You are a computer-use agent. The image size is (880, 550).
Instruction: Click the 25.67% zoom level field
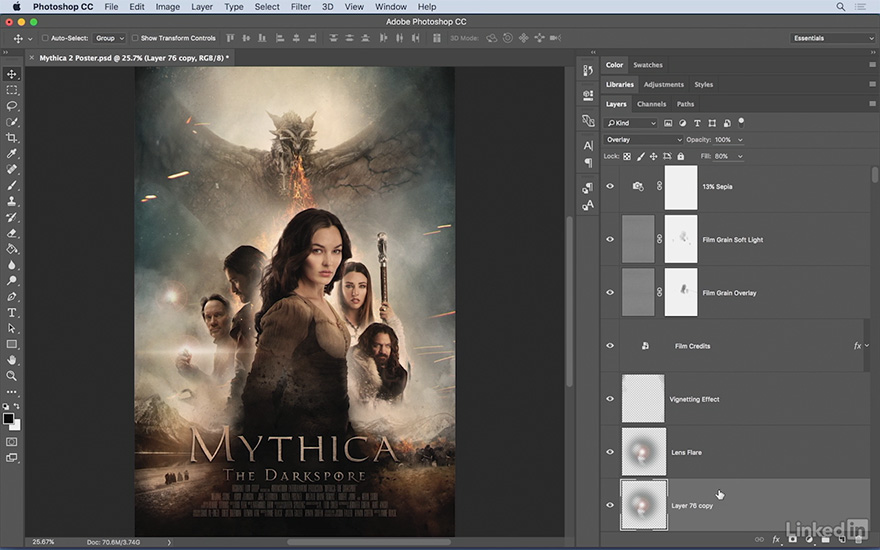[x=44, y=542]
